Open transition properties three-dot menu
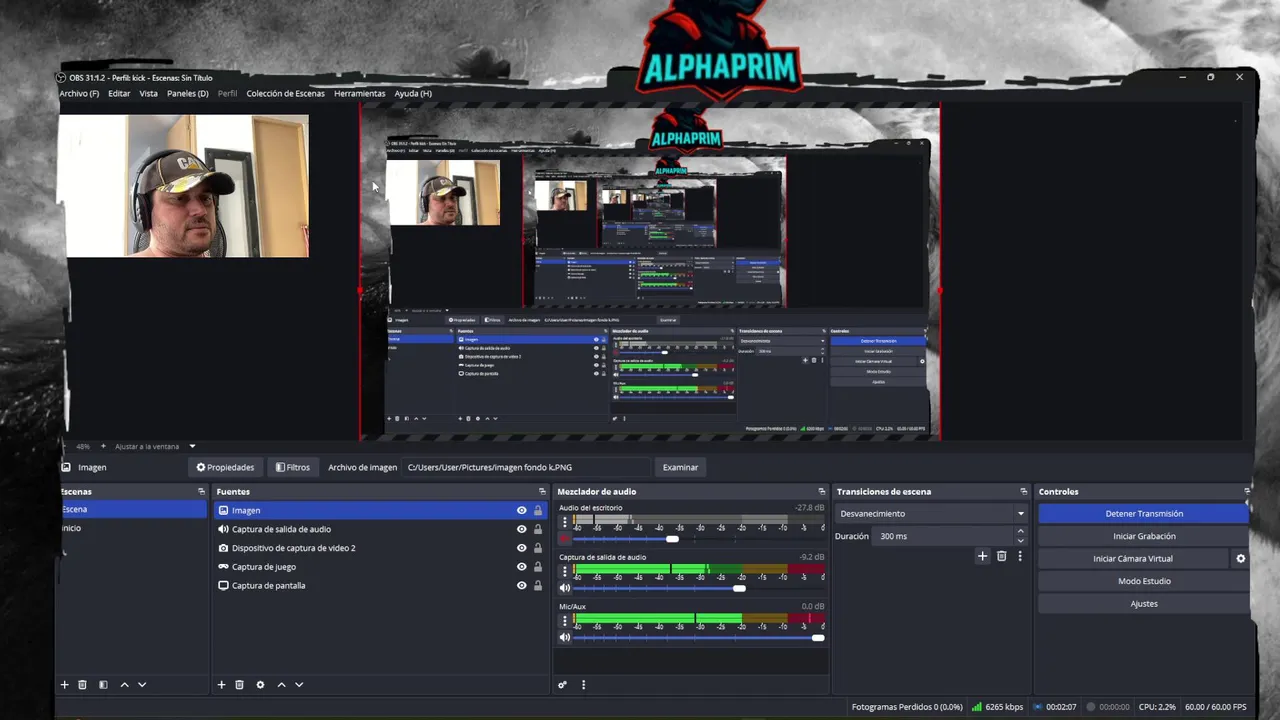Viewport: 1280px width, 720px height. pyautogui.click(x=1020, y=556)
